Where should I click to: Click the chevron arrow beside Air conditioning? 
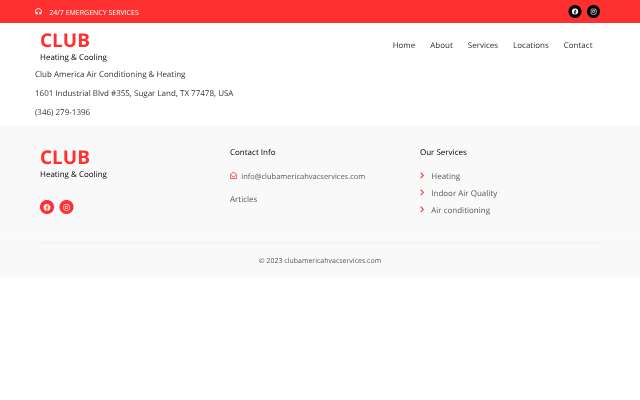(x=422, y=209)
